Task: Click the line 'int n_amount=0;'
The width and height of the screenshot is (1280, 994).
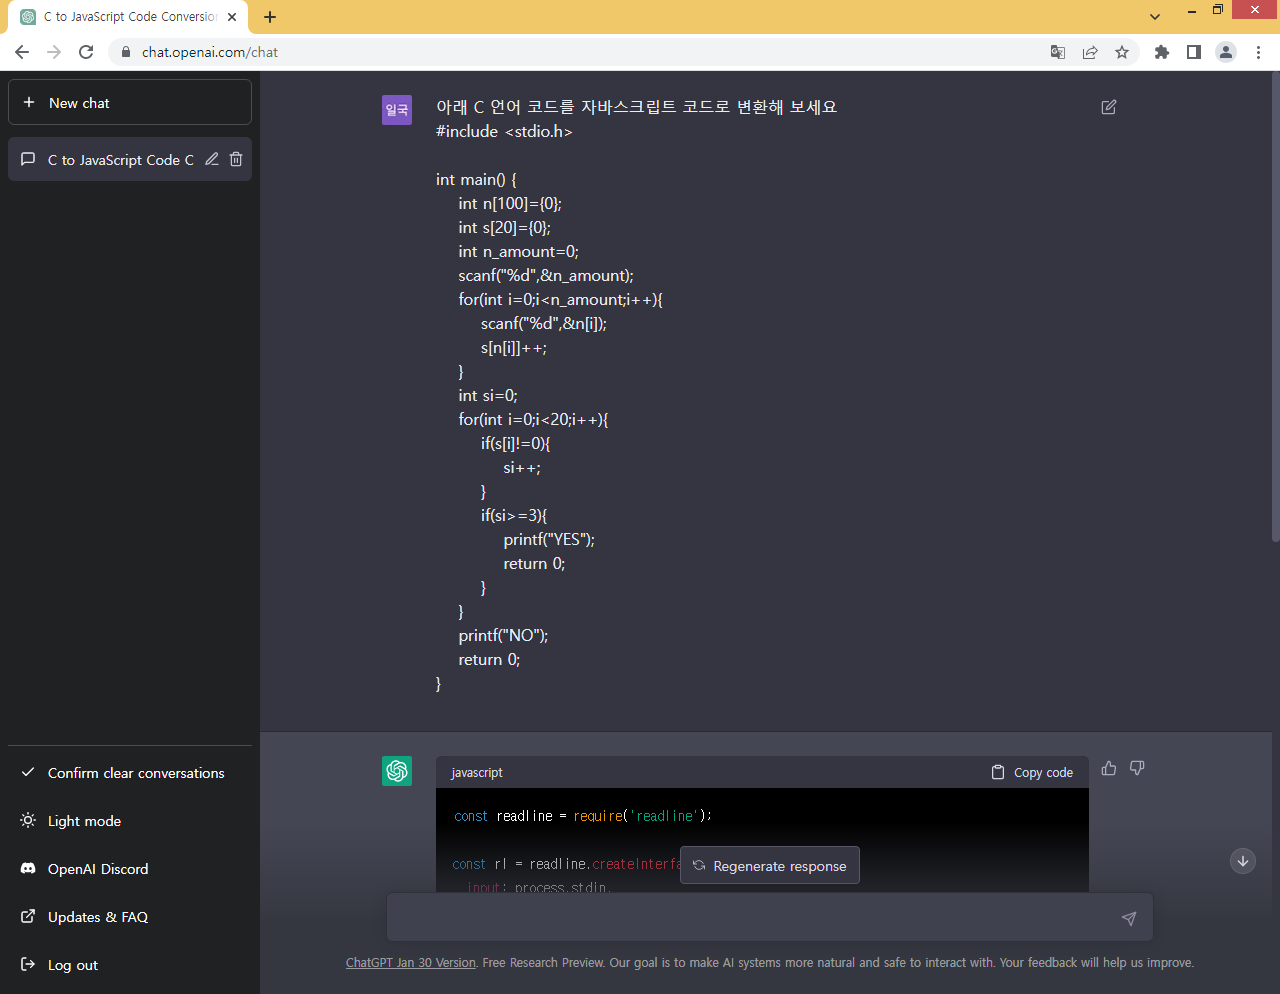Action: pyautogui.click(x=518, y=251)
